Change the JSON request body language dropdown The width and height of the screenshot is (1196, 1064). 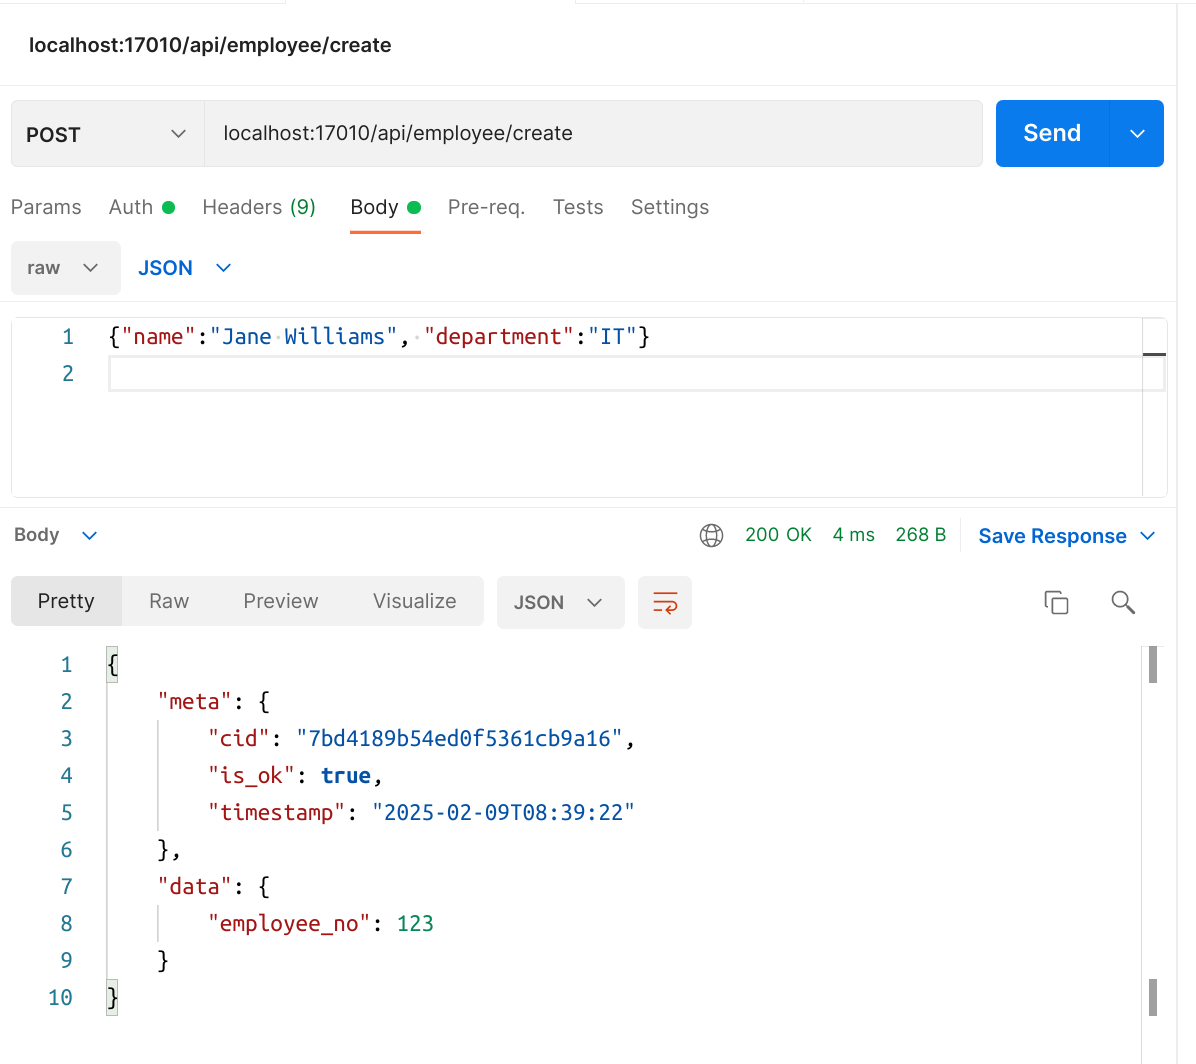point(184,268)
